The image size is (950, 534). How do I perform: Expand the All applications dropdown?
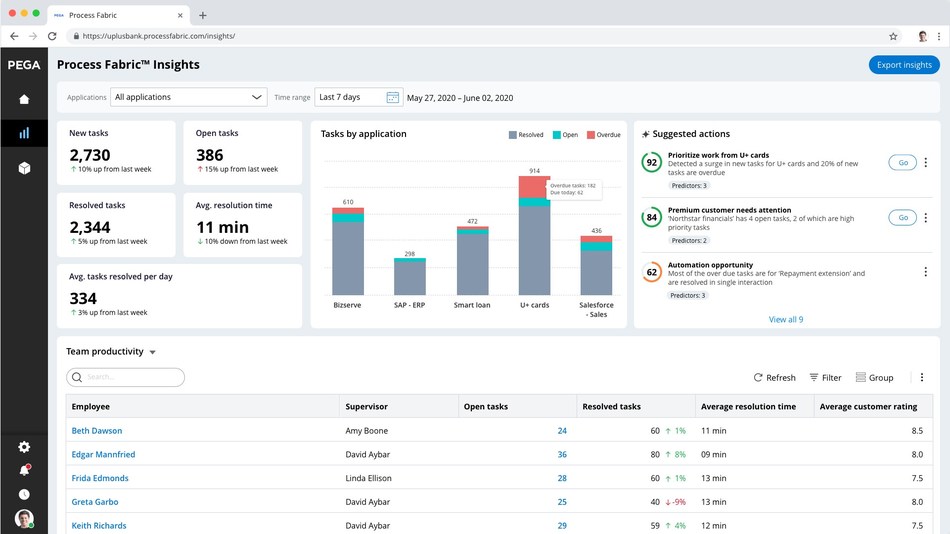click(x=188, y=97)
